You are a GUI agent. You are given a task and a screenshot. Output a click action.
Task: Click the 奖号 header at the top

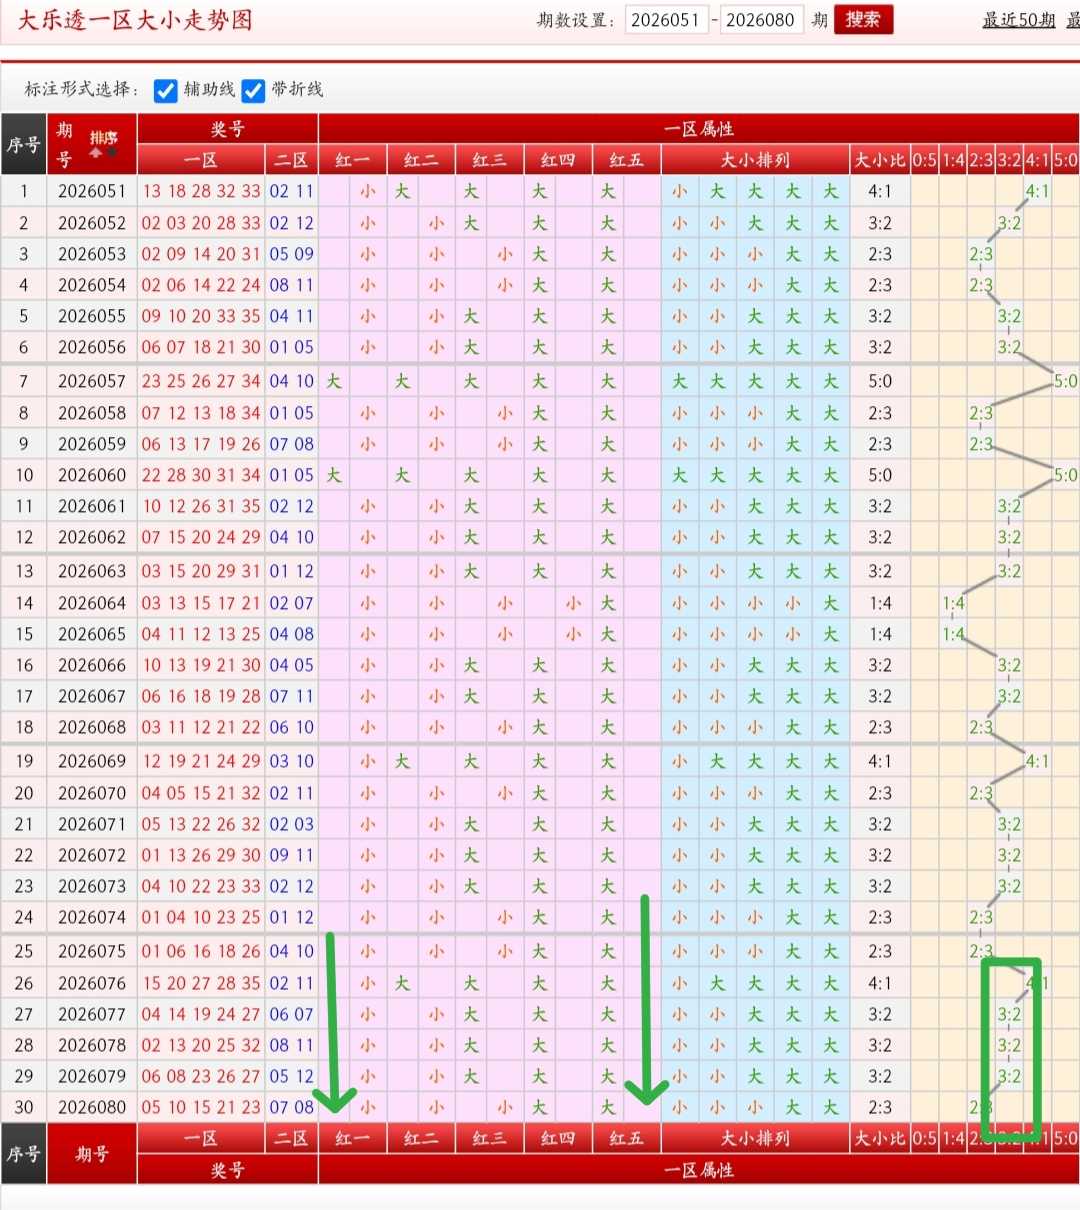coord(227,129)
